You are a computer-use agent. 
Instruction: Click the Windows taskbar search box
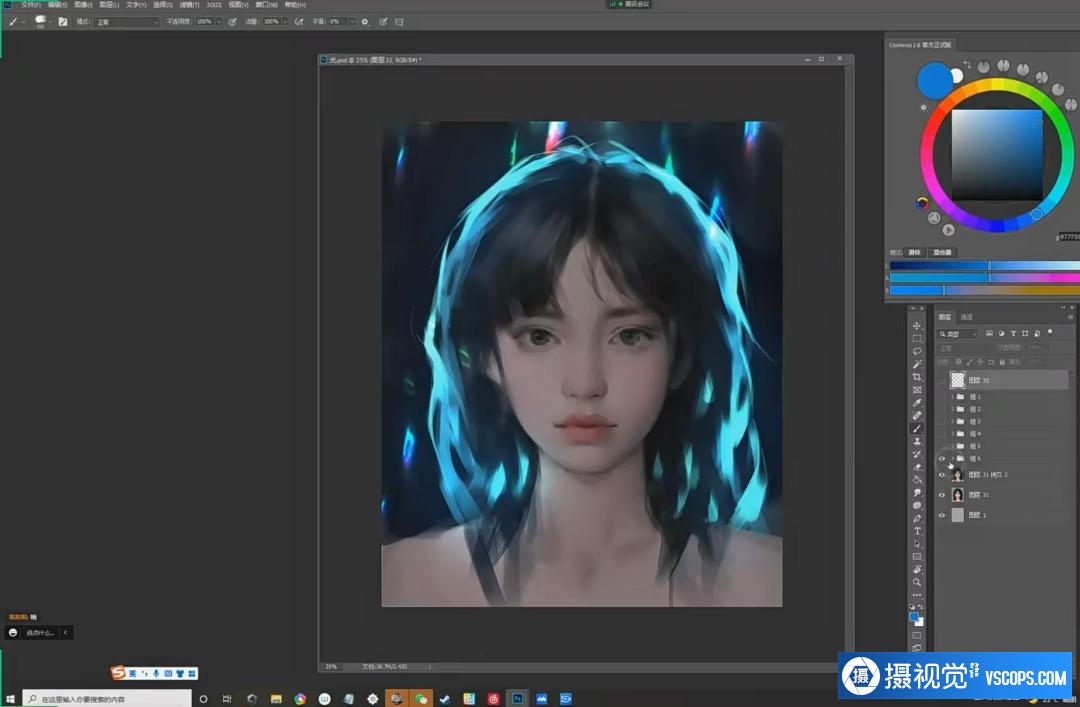pos(107,699)
